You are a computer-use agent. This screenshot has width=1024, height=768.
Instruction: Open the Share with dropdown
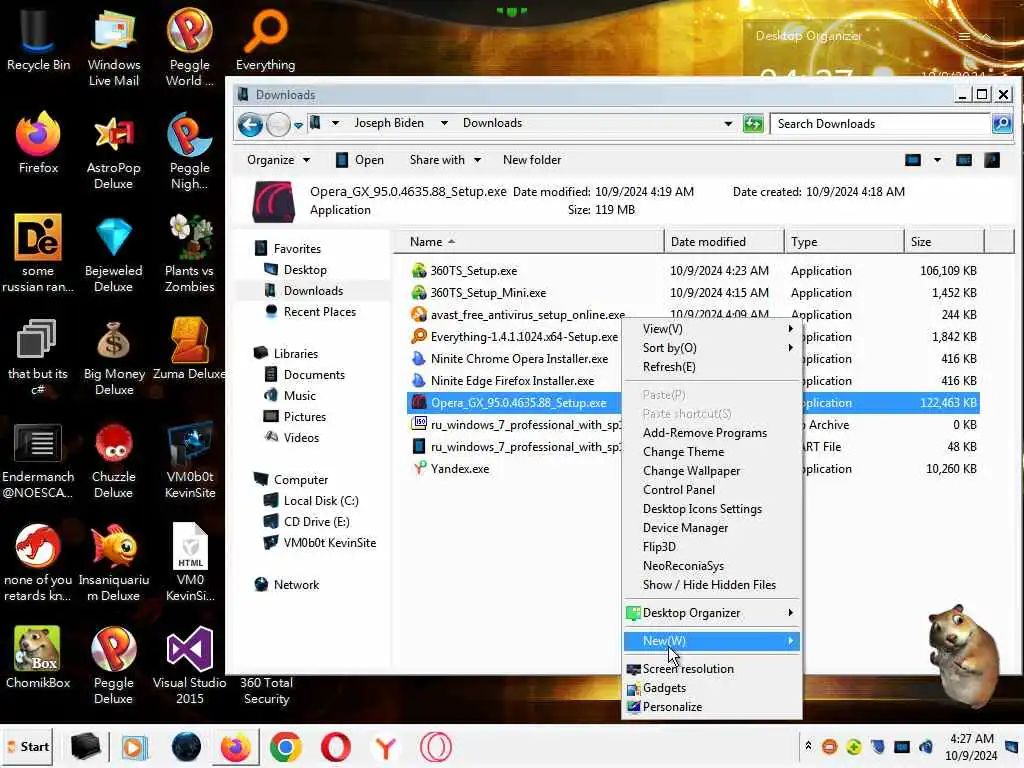tap(445, 160)
